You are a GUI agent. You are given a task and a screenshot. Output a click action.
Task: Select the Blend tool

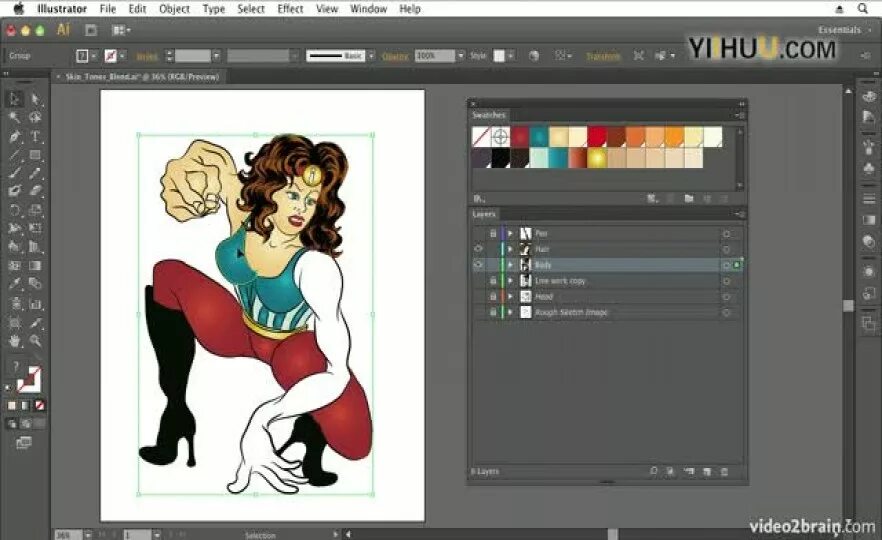(x=35, y=284)
